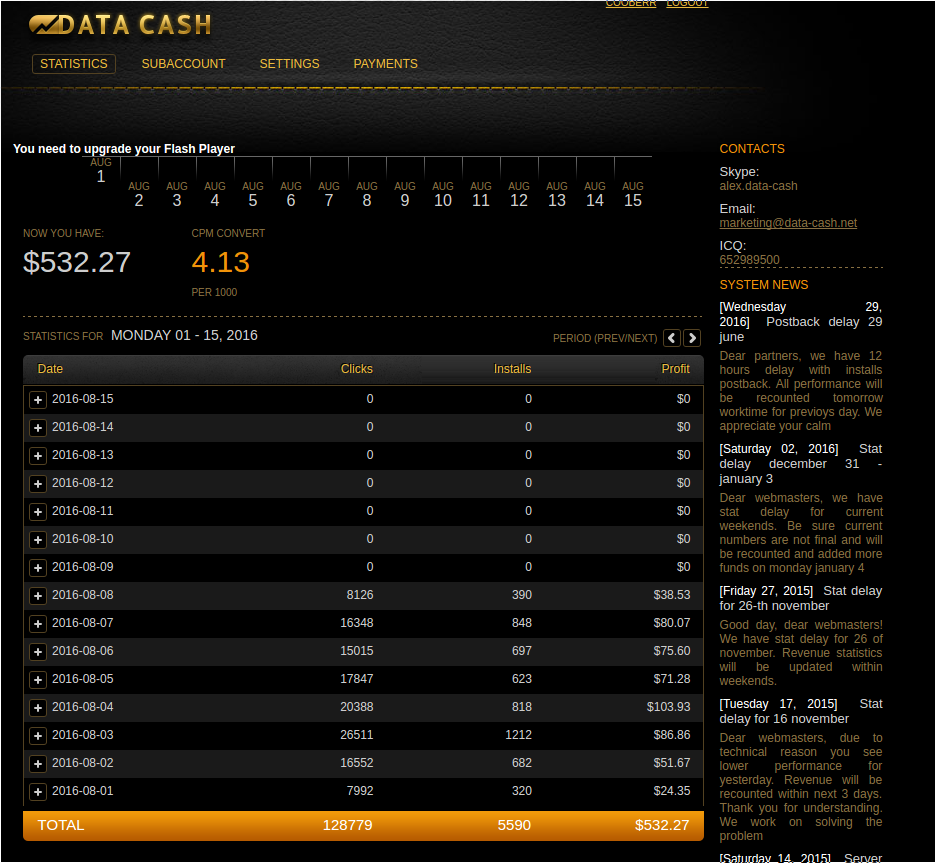Expand the 2016-08-06 row
This screenshot has height=863, width=936.
tap(38, 652)
